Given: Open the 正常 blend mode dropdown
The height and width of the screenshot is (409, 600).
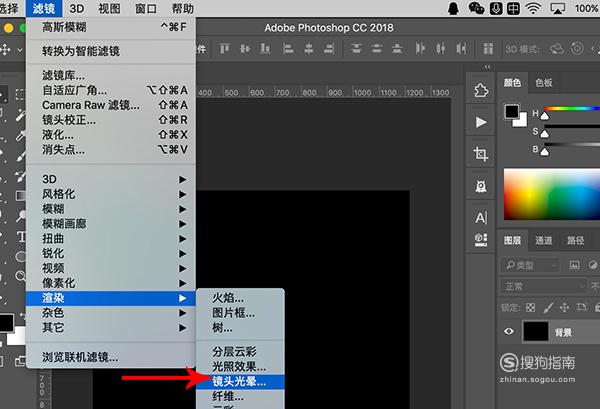Looking at the screenshot, I should (543, 286).
